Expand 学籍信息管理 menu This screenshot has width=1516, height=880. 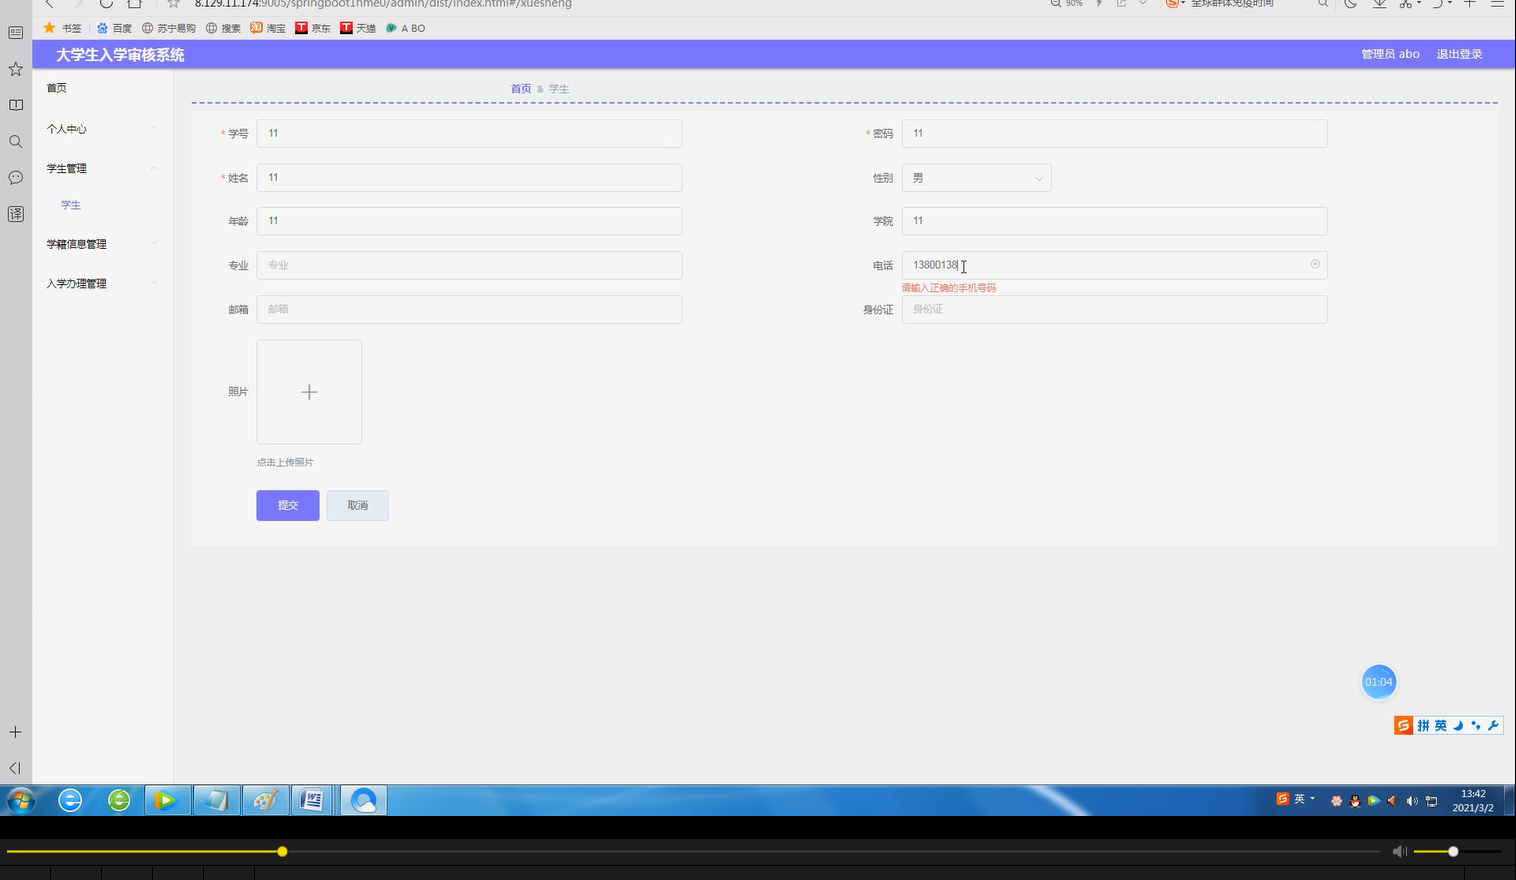point(103,244)
